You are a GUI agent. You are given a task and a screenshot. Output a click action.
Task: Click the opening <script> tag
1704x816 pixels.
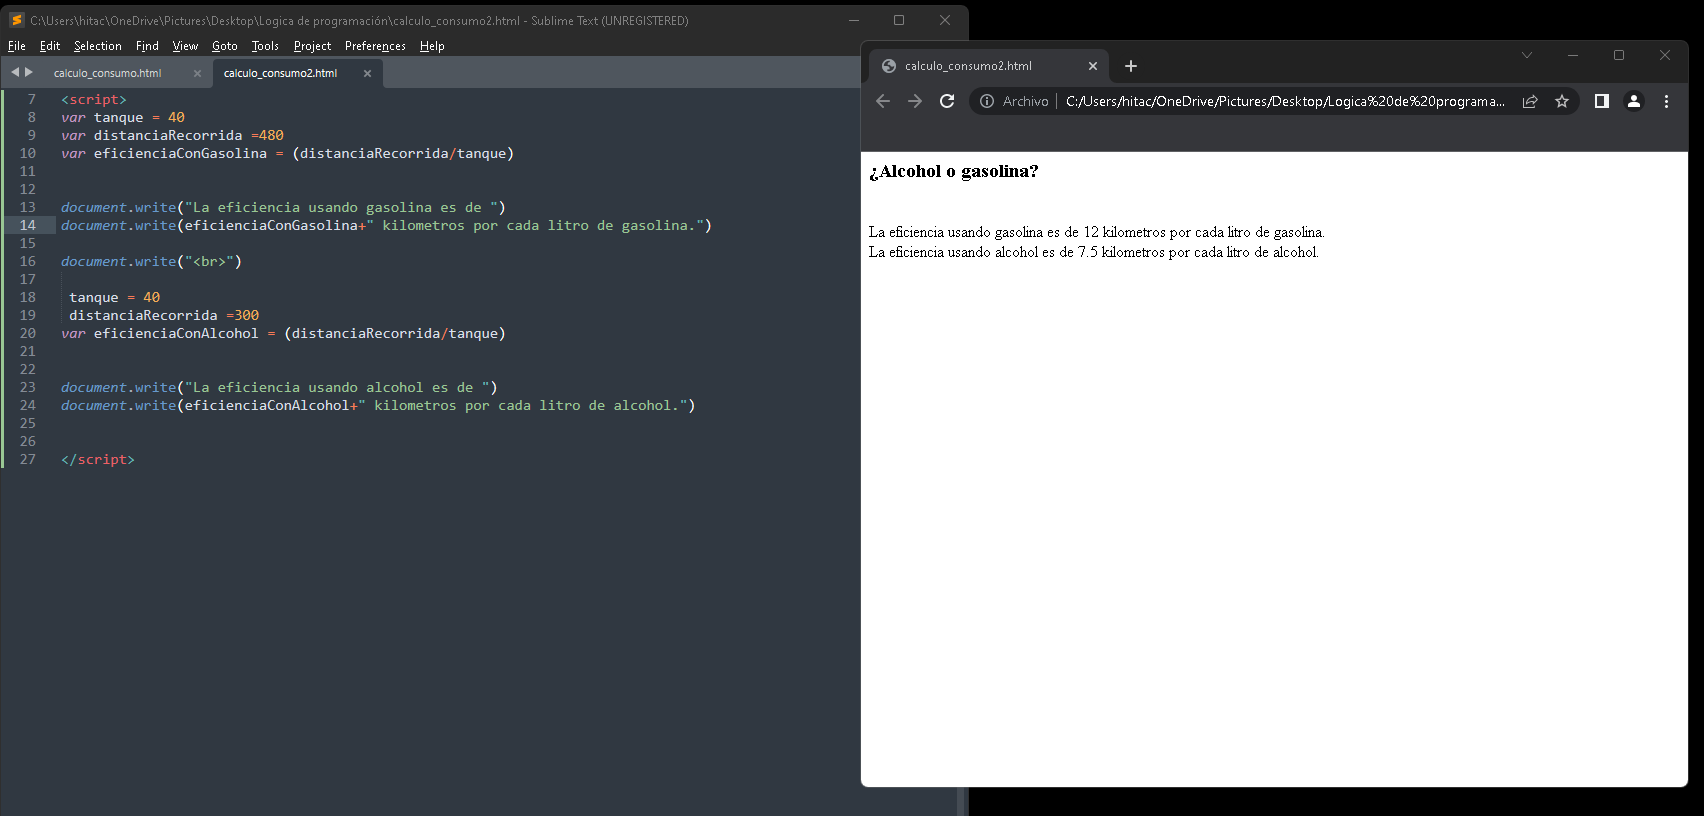pos(94,99)
